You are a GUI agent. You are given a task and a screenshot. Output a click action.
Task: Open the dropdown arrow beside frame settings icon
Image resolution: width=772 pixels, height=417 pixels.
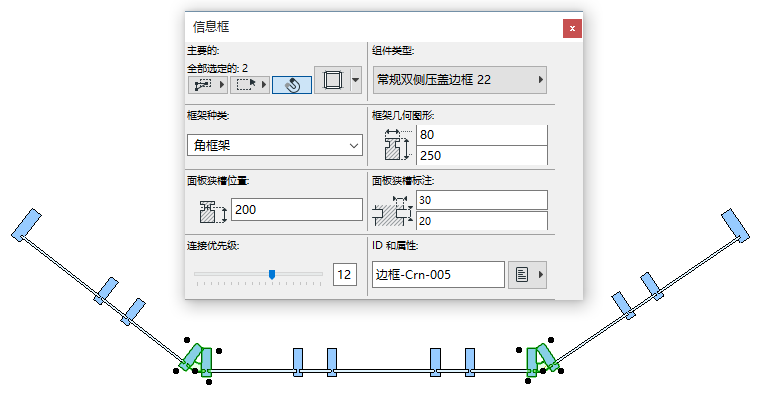click(355, 81)
